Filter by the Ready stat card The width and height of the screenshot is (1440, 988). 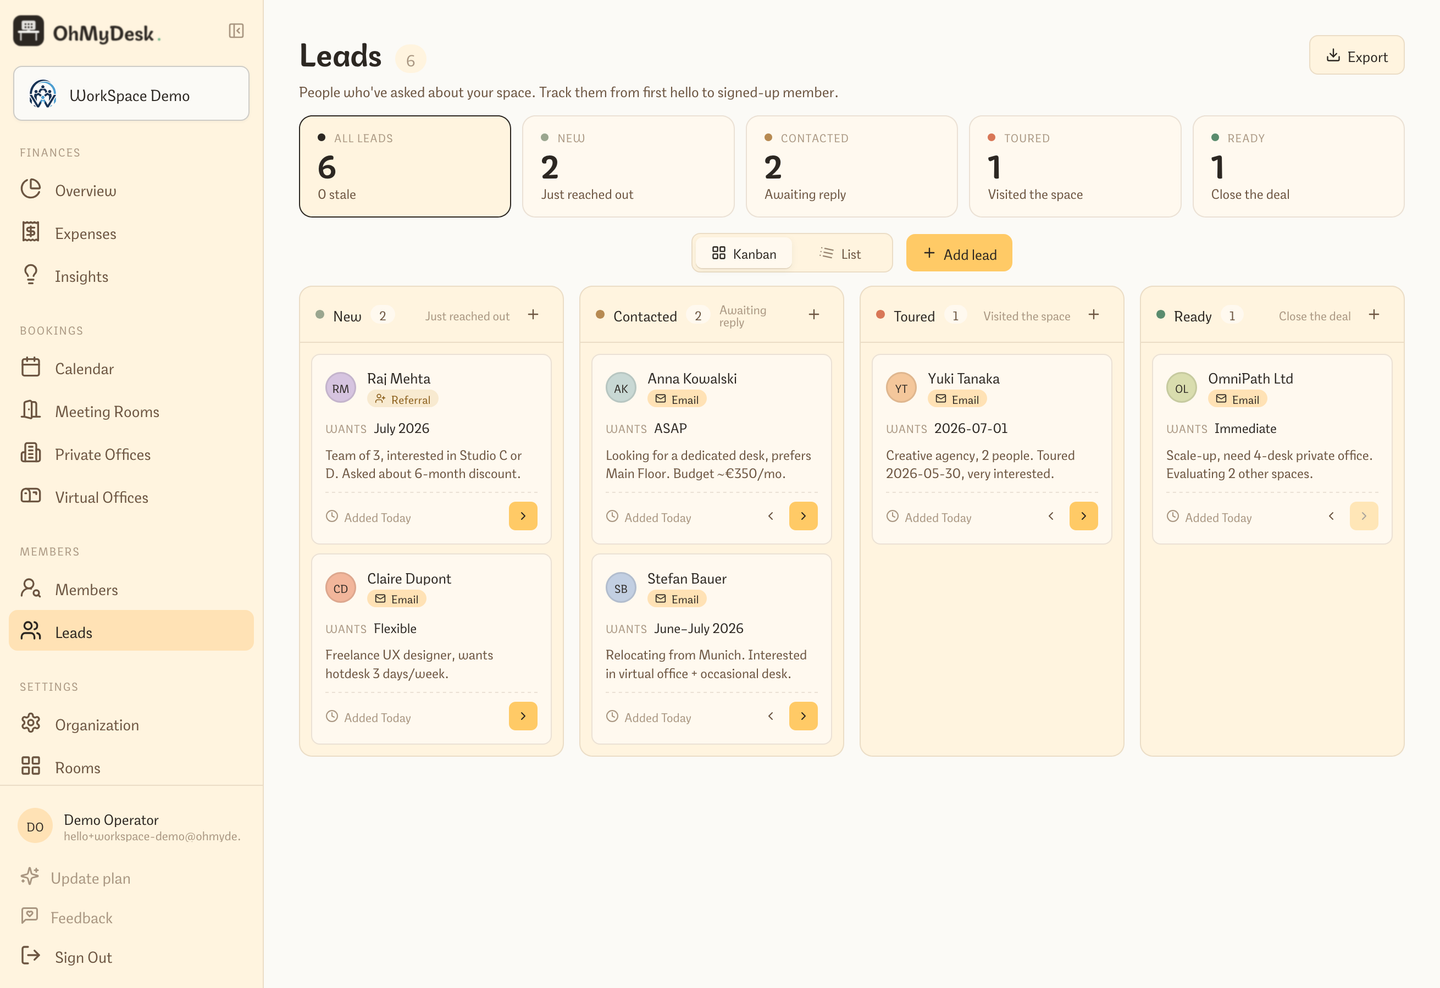click(x=1298, y=166)
